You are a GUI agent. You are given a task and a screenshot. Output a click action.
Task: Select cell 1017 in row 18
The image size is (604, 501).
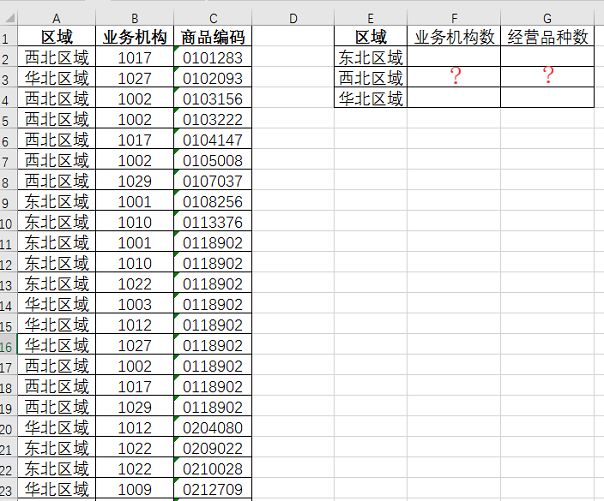point(134,387)
